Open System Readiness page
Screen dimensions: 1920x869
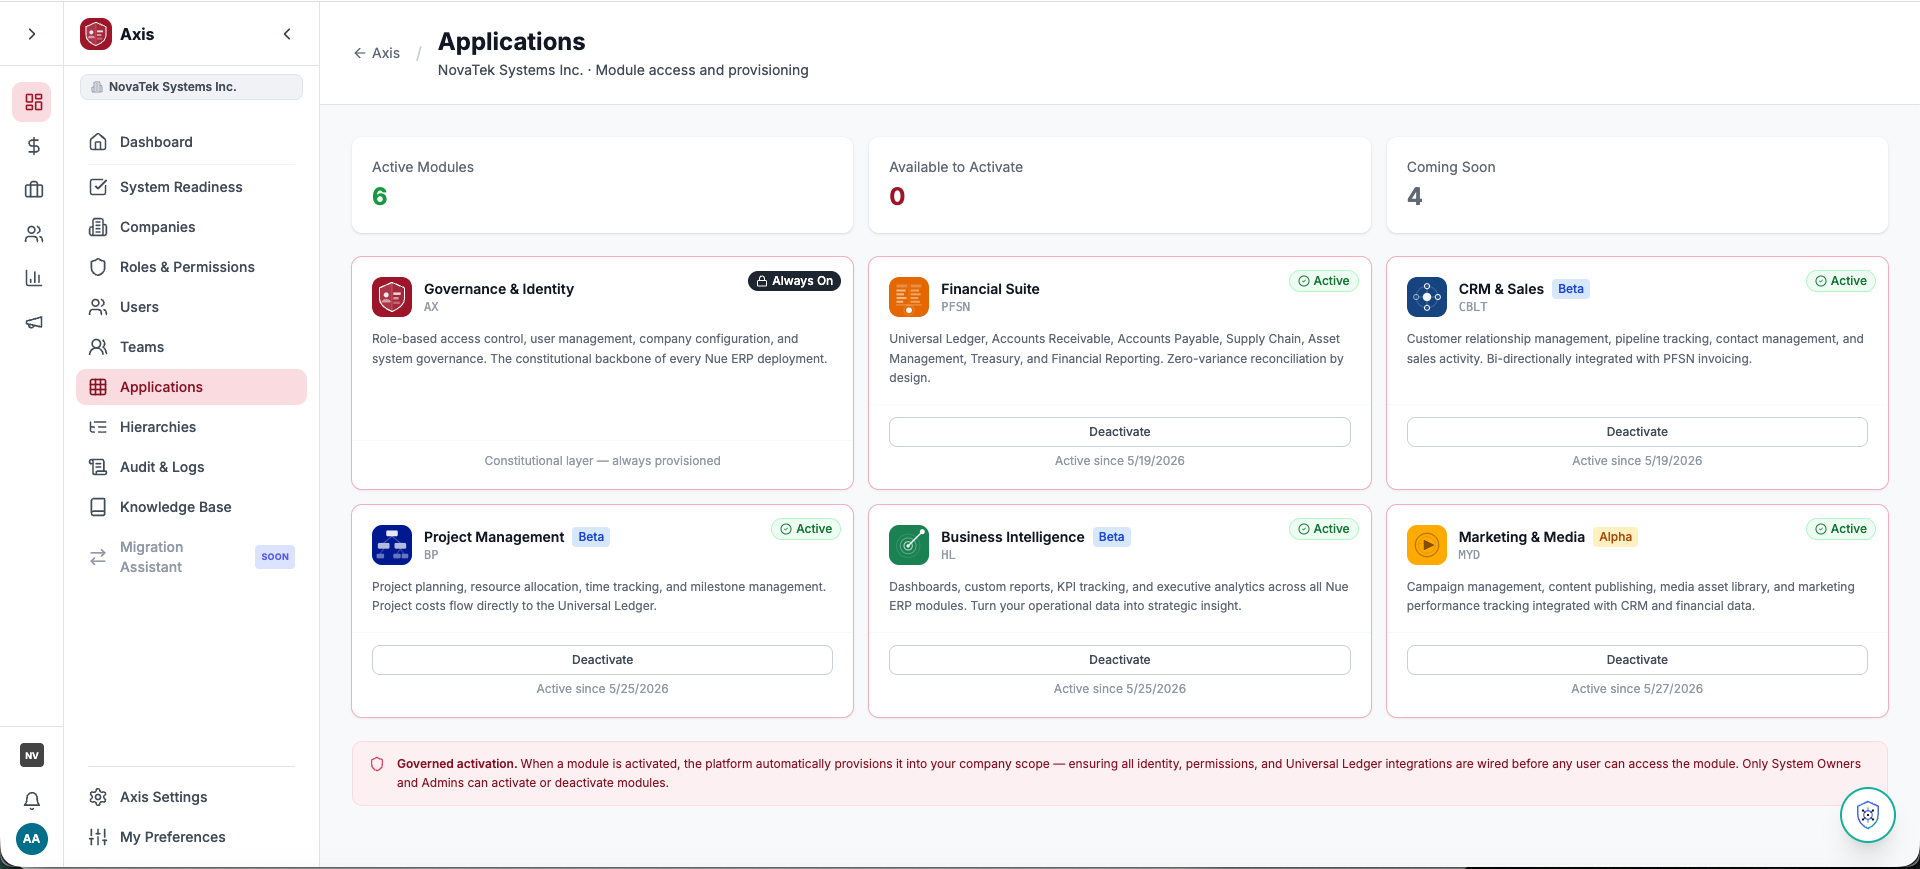click(x=191, y=187)
